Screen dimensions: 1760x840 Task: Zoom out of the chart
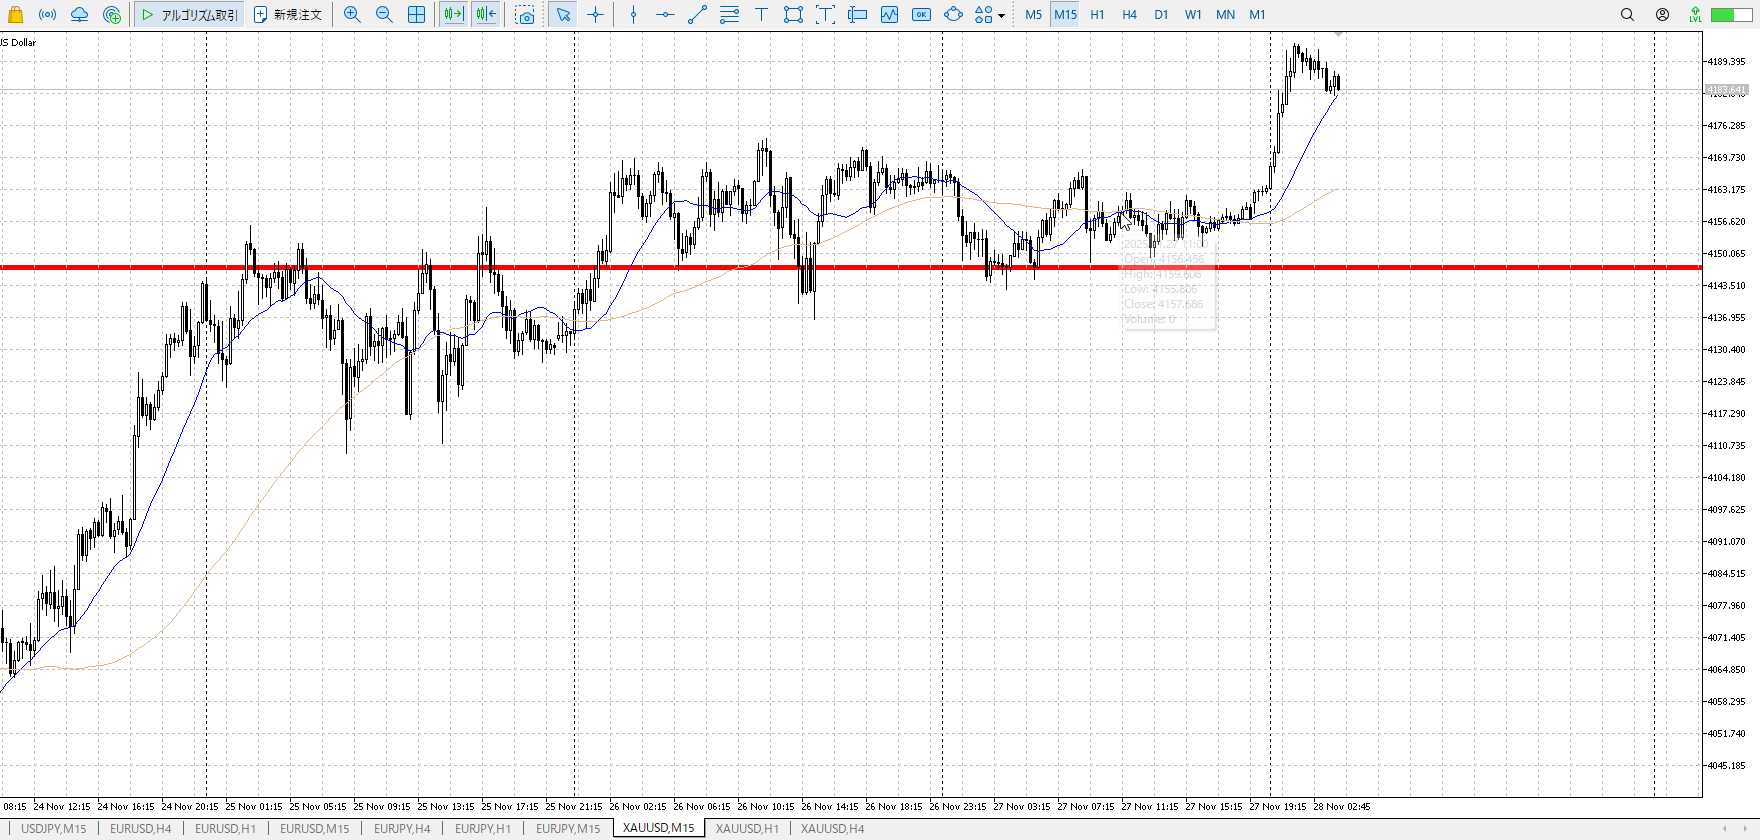pos(384,15)
